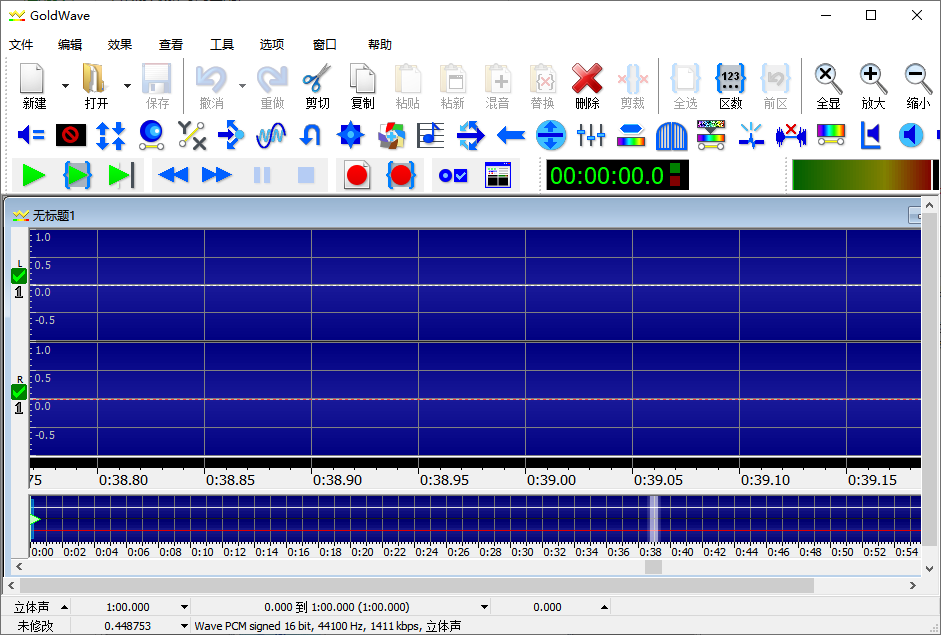Click the Delete (删除) red X icon
The image size is (941, 635).
(587, 86)
